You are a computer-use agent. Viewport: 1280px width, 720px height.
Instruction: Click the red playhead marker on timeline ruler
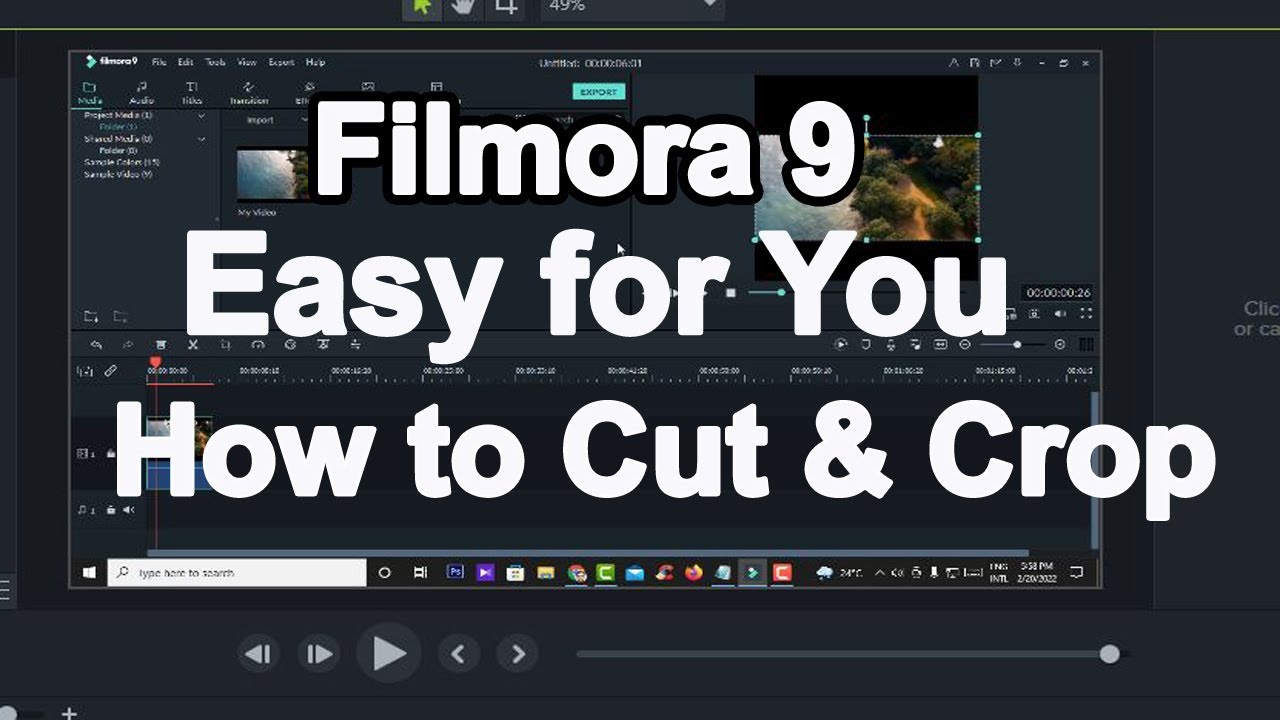click(x=155, y=363)
